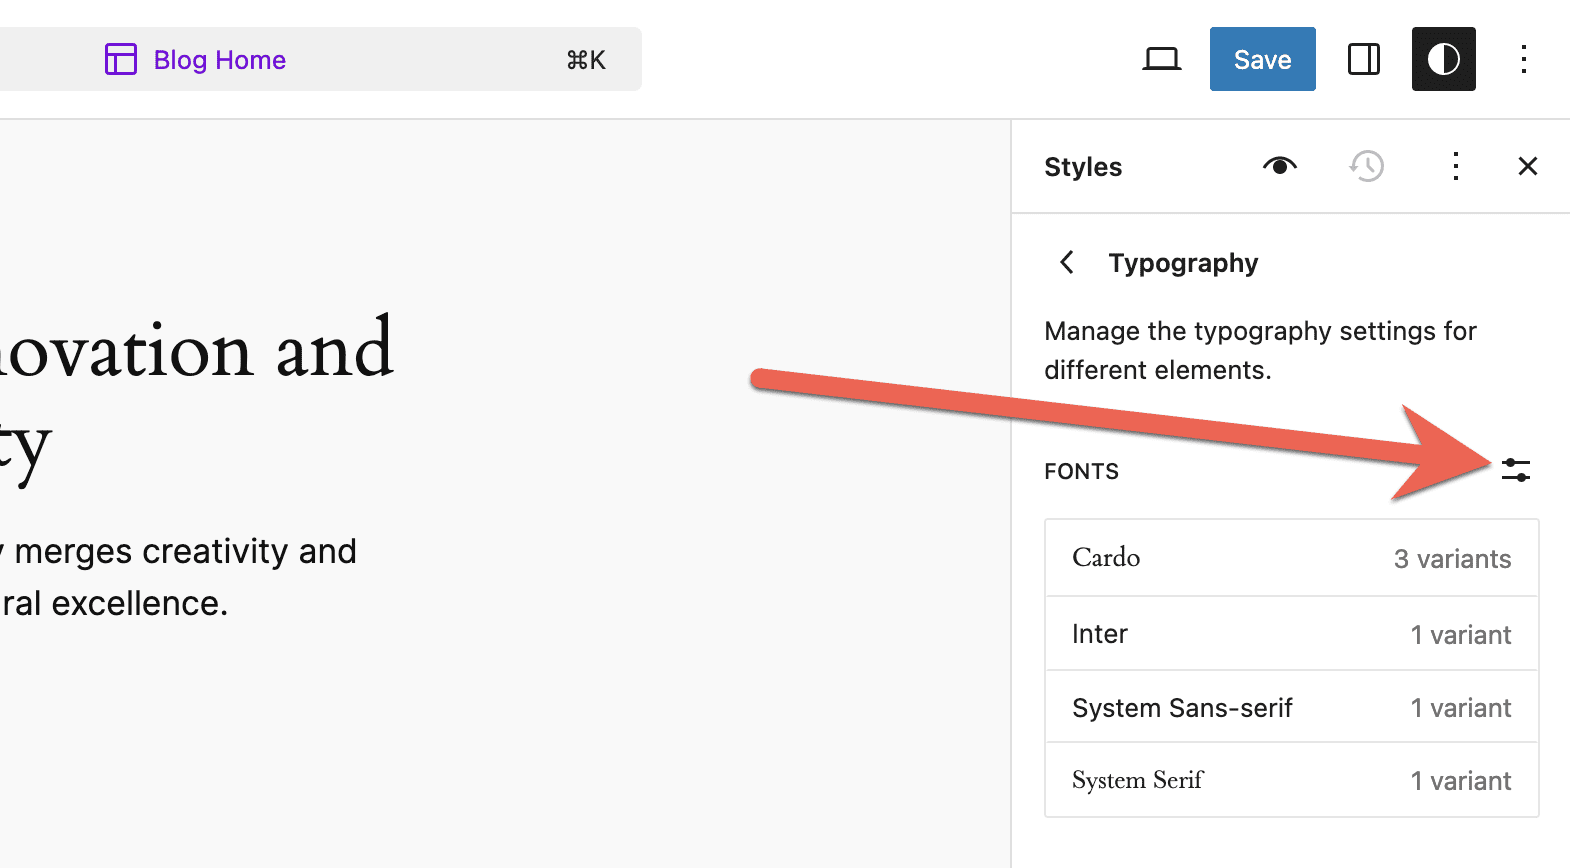Screen dimensions: 1570x868
Task: Click the ⌘K shortcut hint
Action: click(x=586, y=60)
